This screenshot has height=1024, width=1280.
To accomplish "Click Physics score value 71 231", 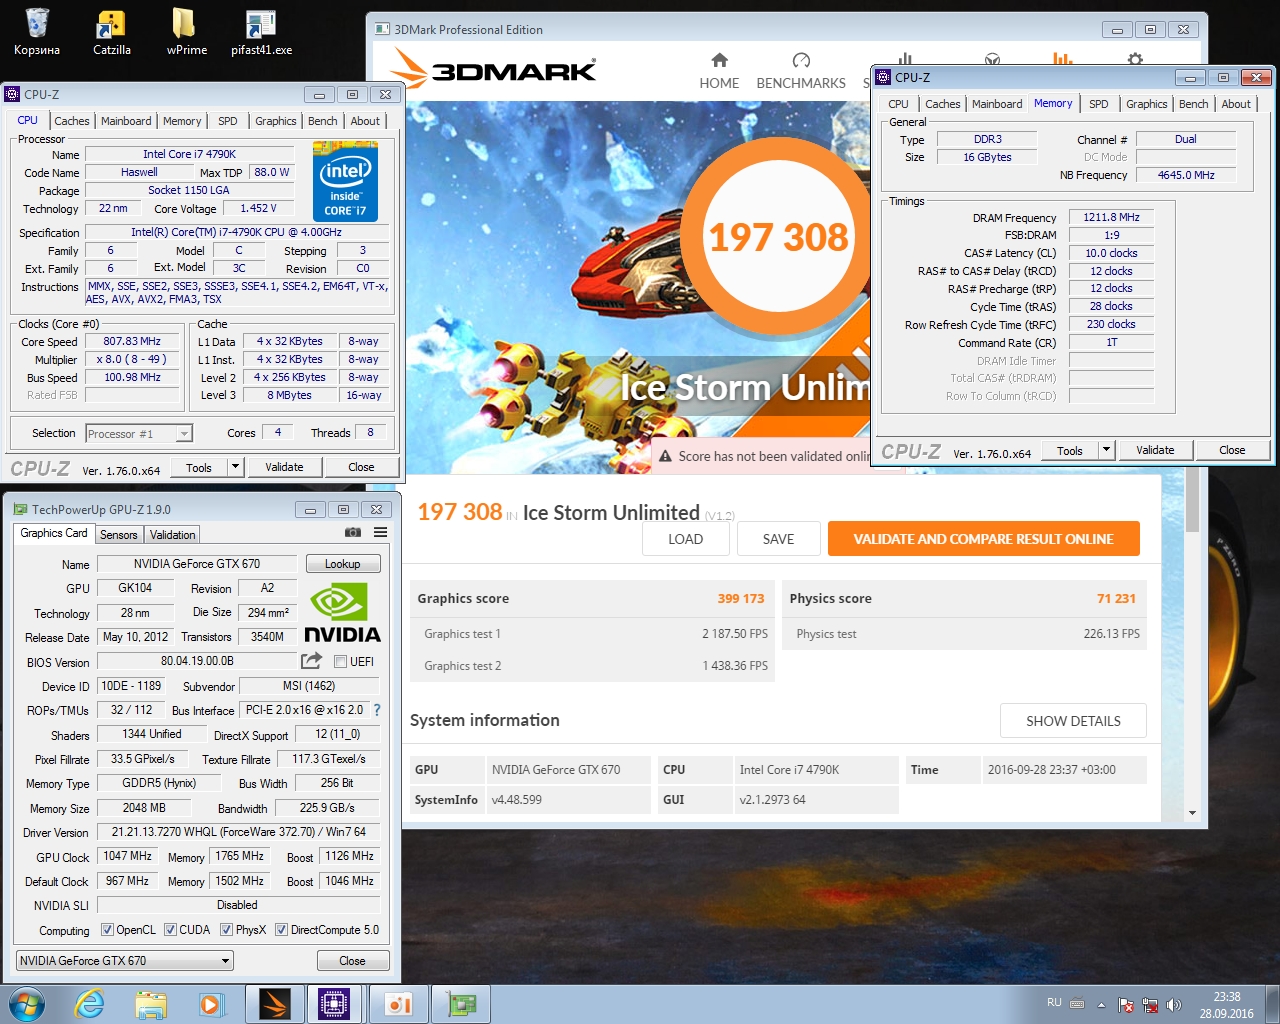I will 1116,598.
